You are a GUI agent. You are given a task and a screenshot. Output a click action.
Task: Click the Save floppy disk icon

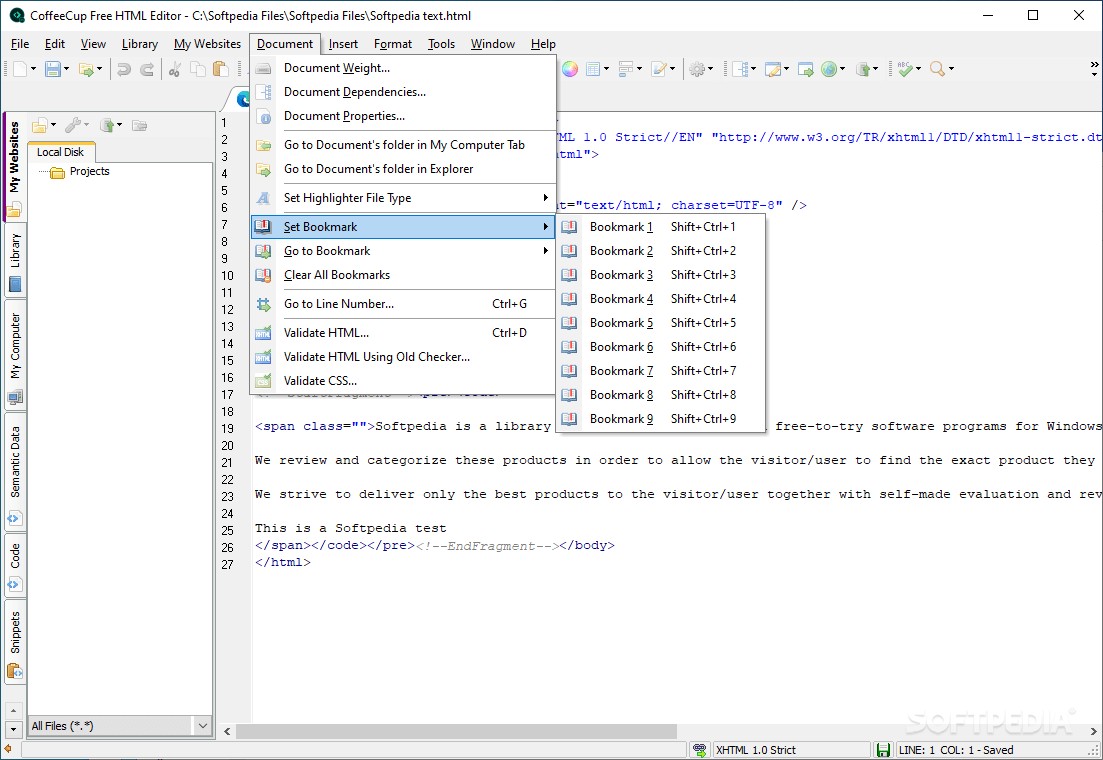click(x=53, y=69)
